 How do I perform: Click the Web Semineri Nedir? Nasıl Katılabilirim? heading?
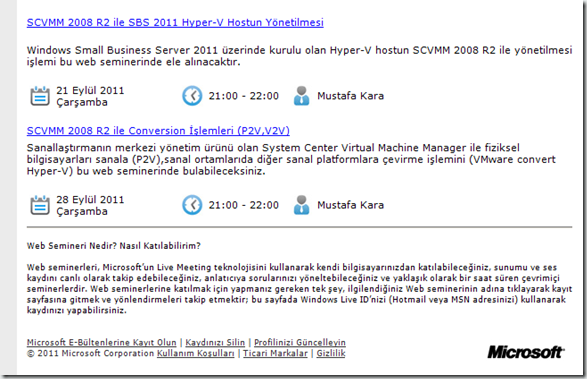pos(114,246)
